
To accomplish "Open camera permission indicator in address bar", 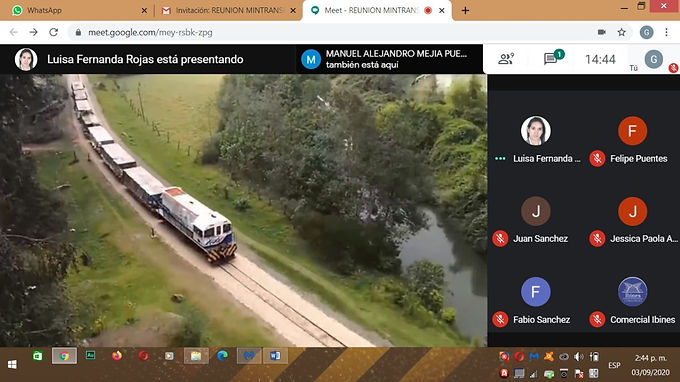I will 602,32.
